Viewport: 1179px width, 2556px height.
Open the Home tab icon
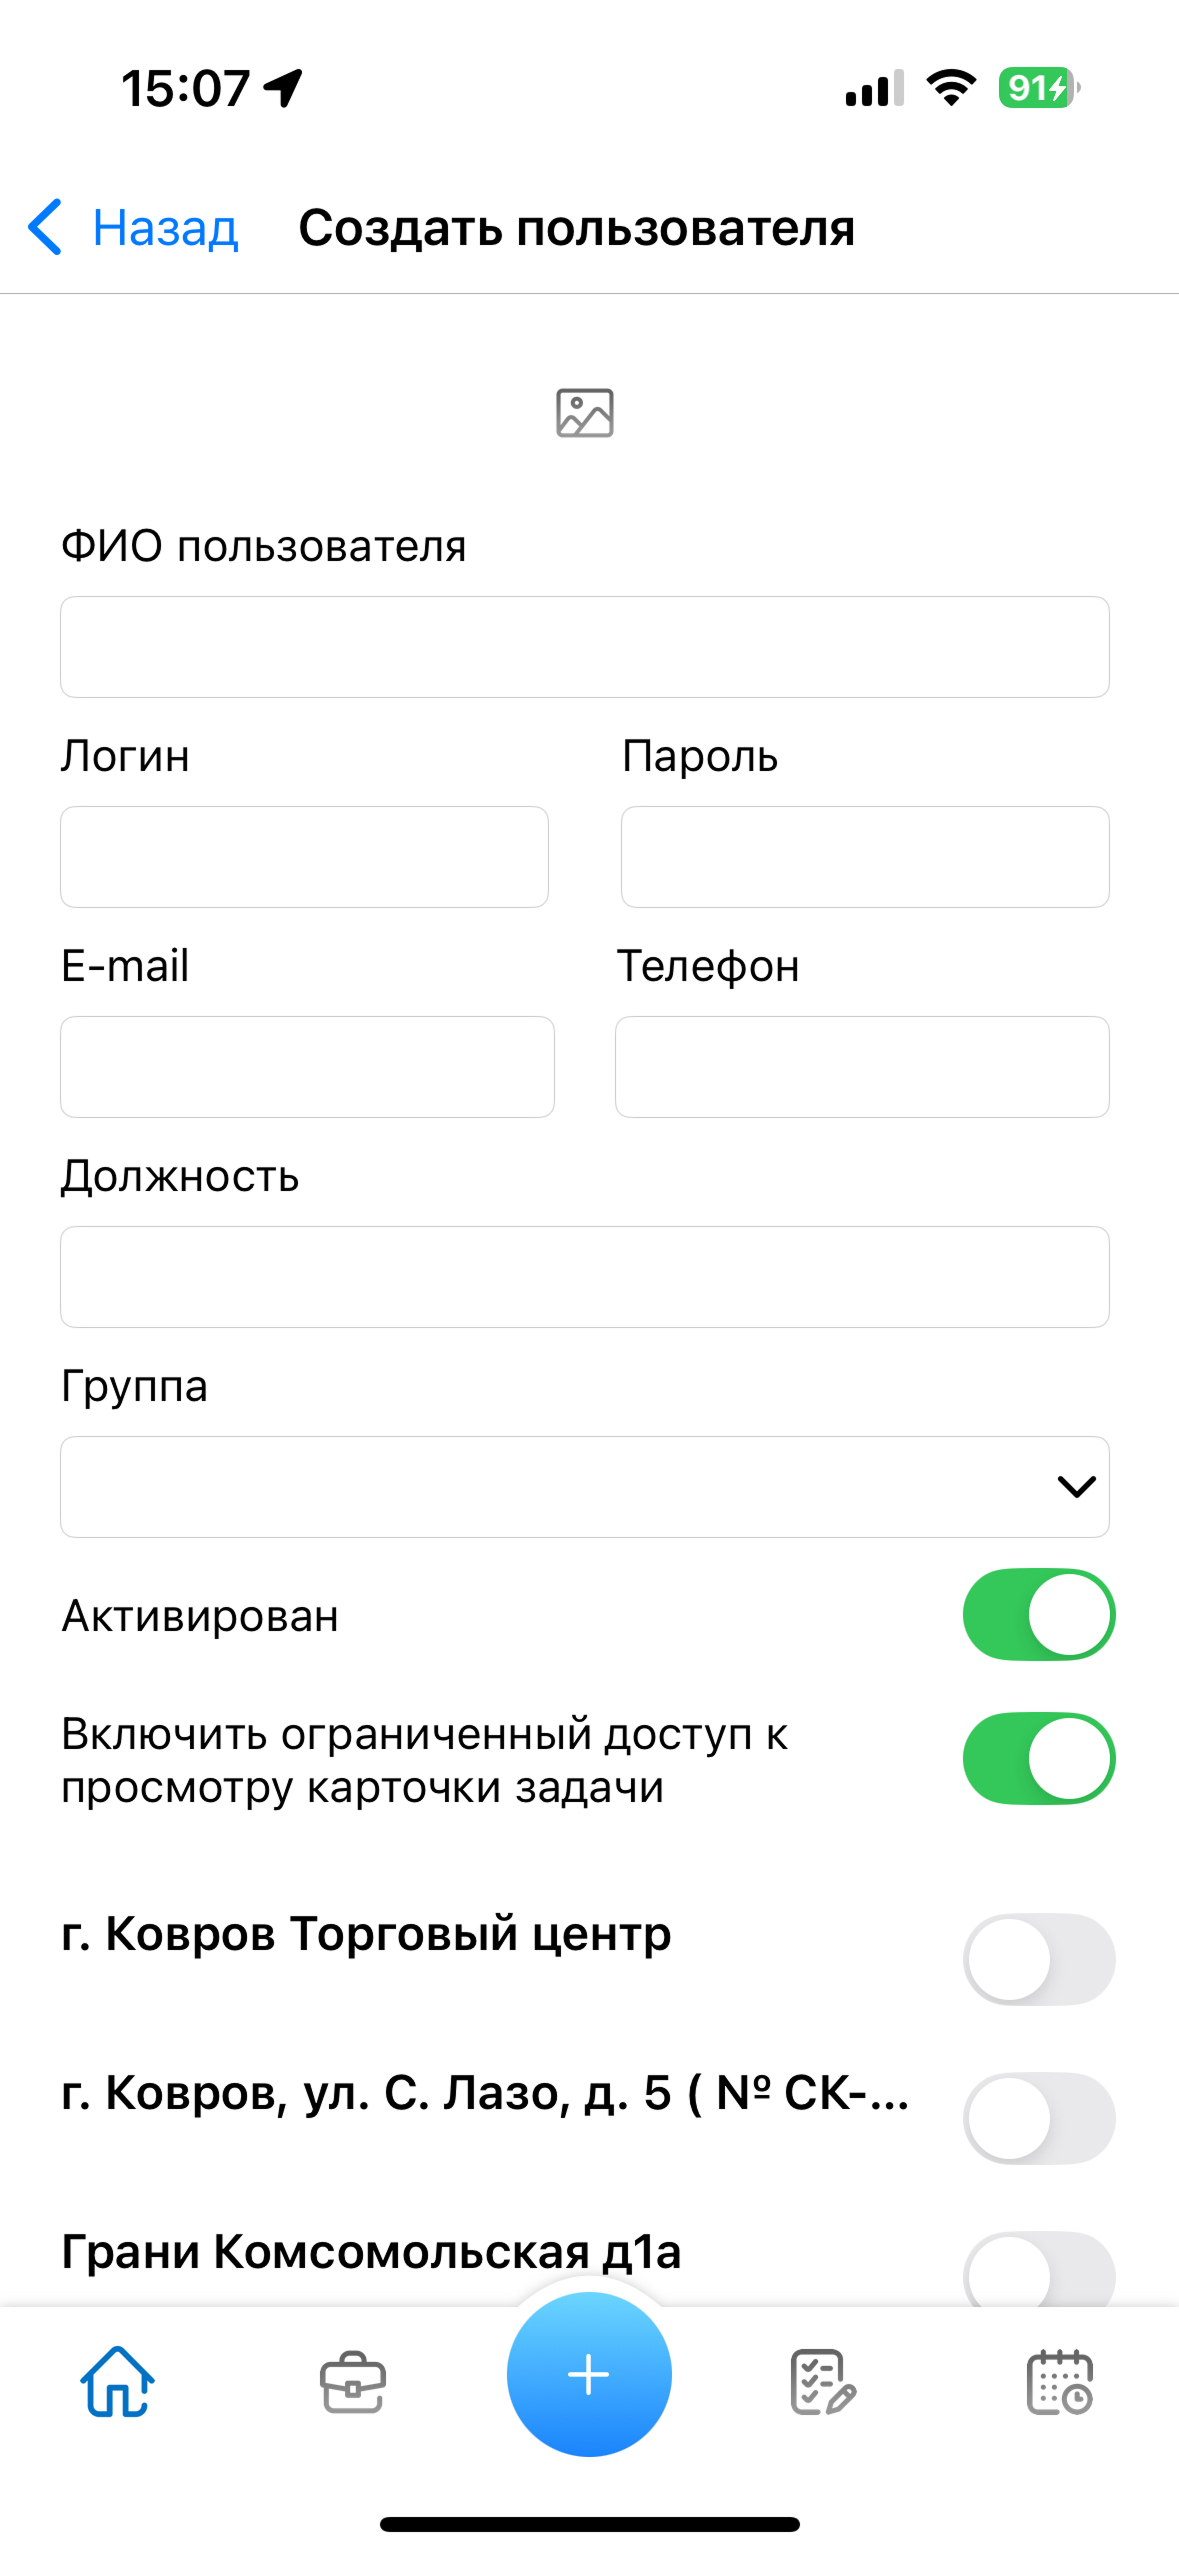click(x=118, y=2381)
